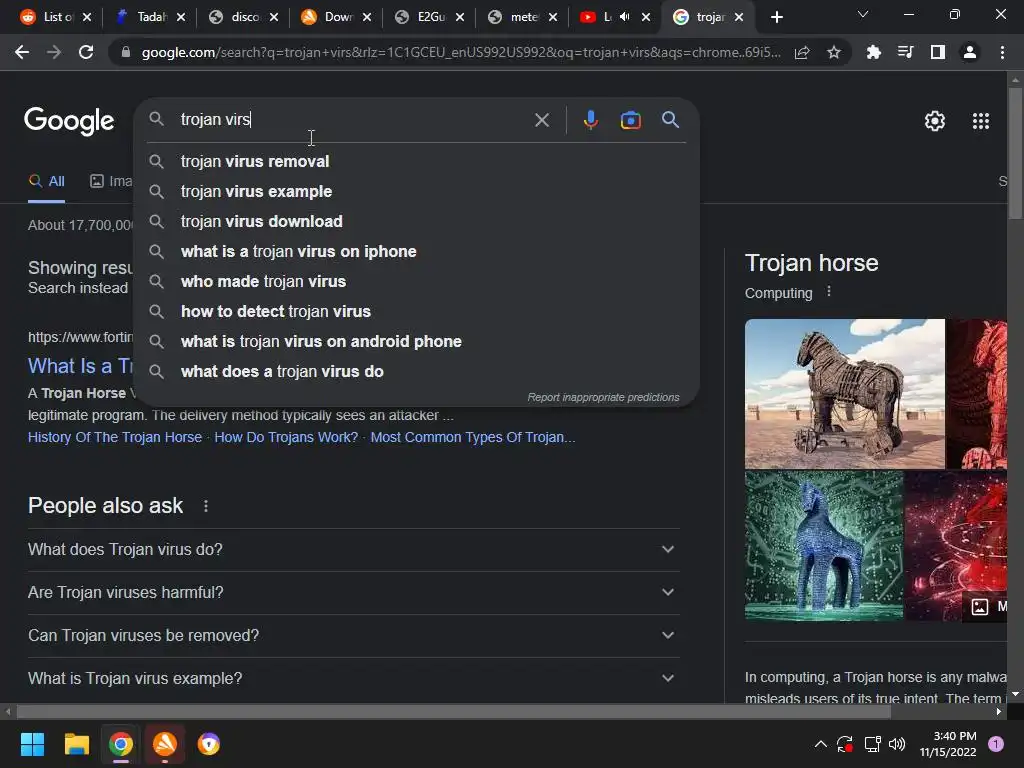The image size is (1024, 768).
Task: Click inside the 'trojan virs' search field
Action: [x=353, y=120]
